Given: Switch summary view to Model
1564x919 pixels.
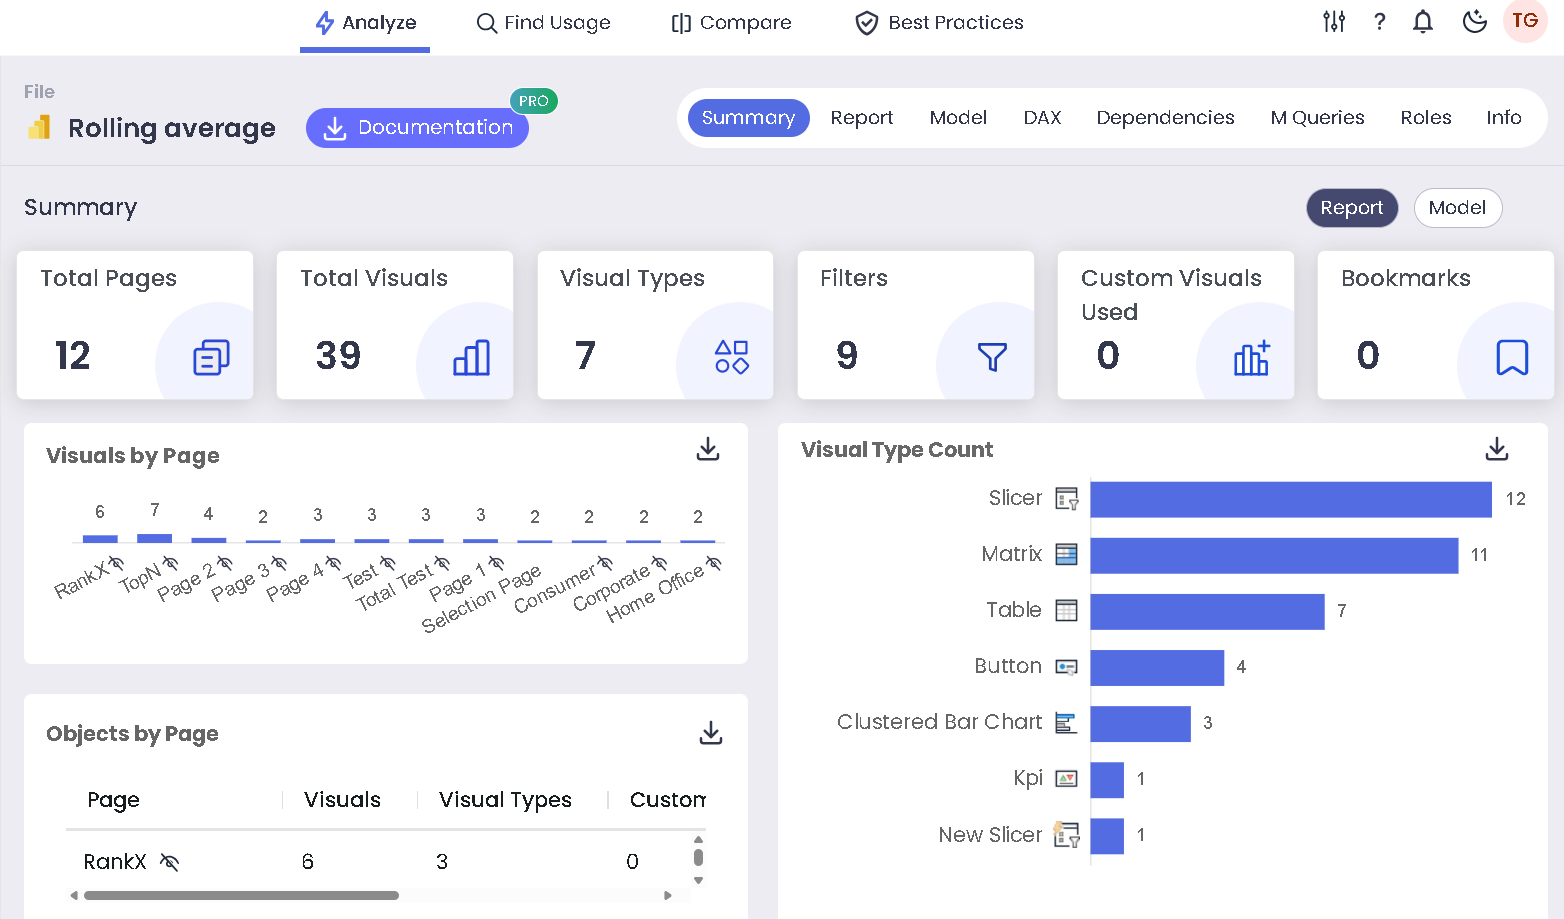Looking at the screenshot, I should tap(1457, 208).
